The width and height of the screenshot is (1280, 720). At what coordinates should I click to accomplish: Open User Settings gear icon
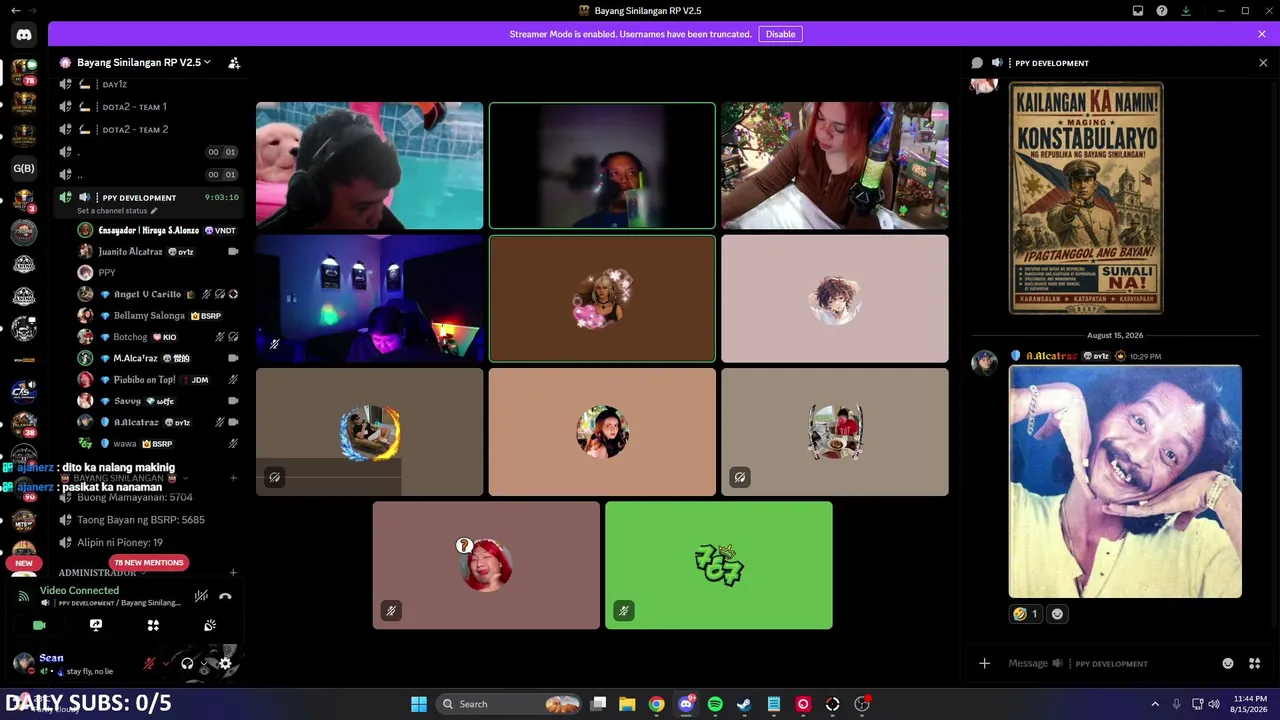(x=225, y=663)
